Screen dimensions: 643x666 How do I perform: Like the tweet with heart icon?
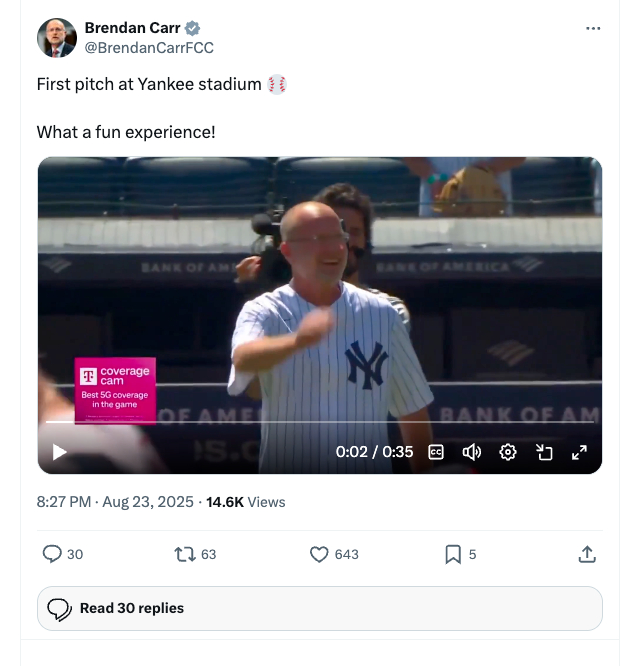320,554
